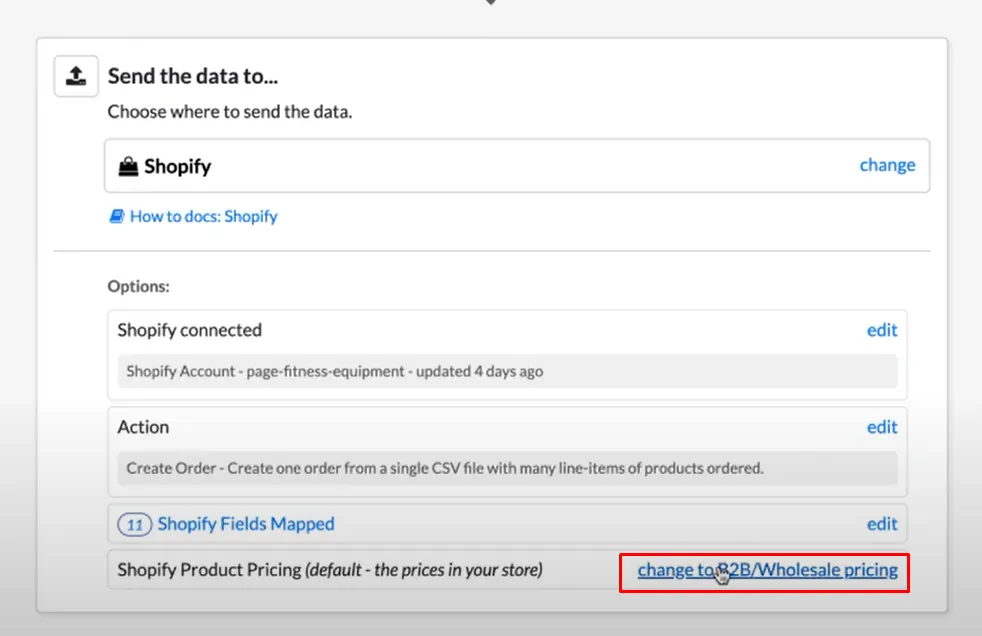
Task: Click the 11 mapped fields count badge
Action: 135,524
